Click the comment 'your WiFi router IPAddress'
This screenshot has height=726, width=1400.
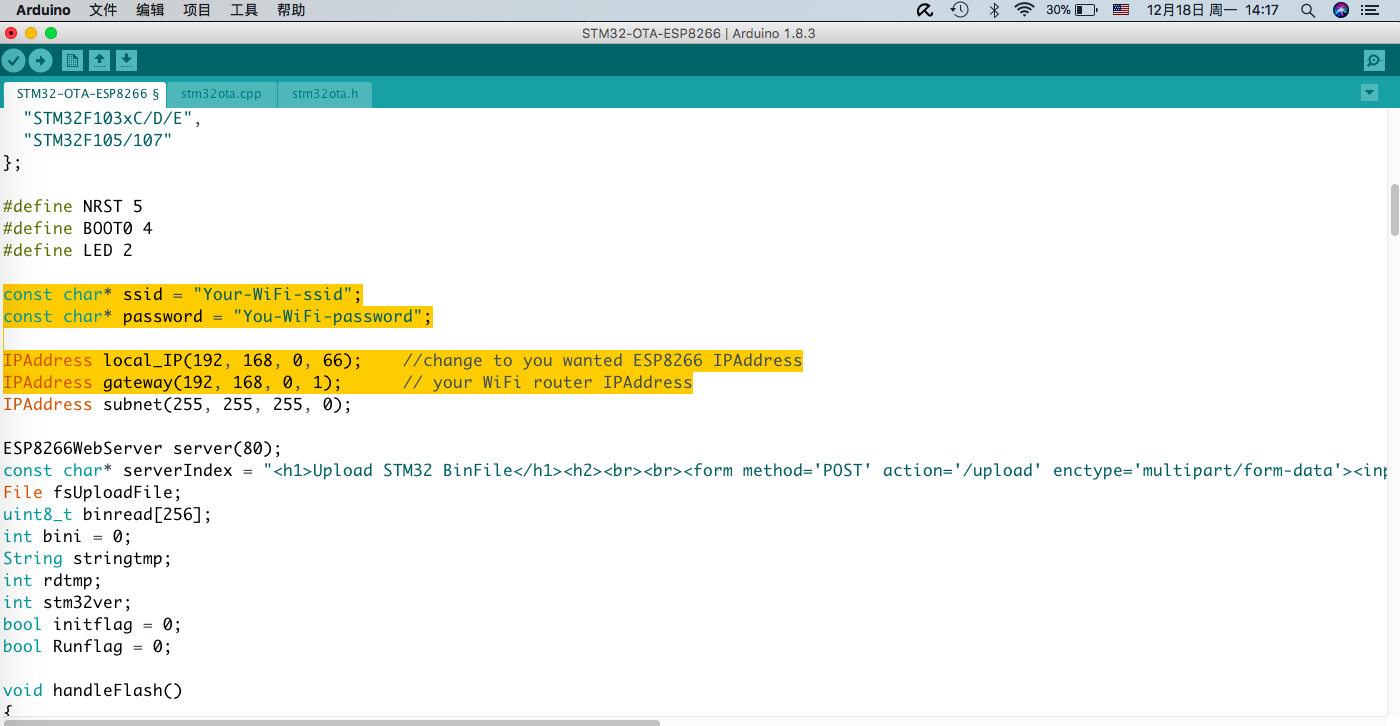point(548,382)
